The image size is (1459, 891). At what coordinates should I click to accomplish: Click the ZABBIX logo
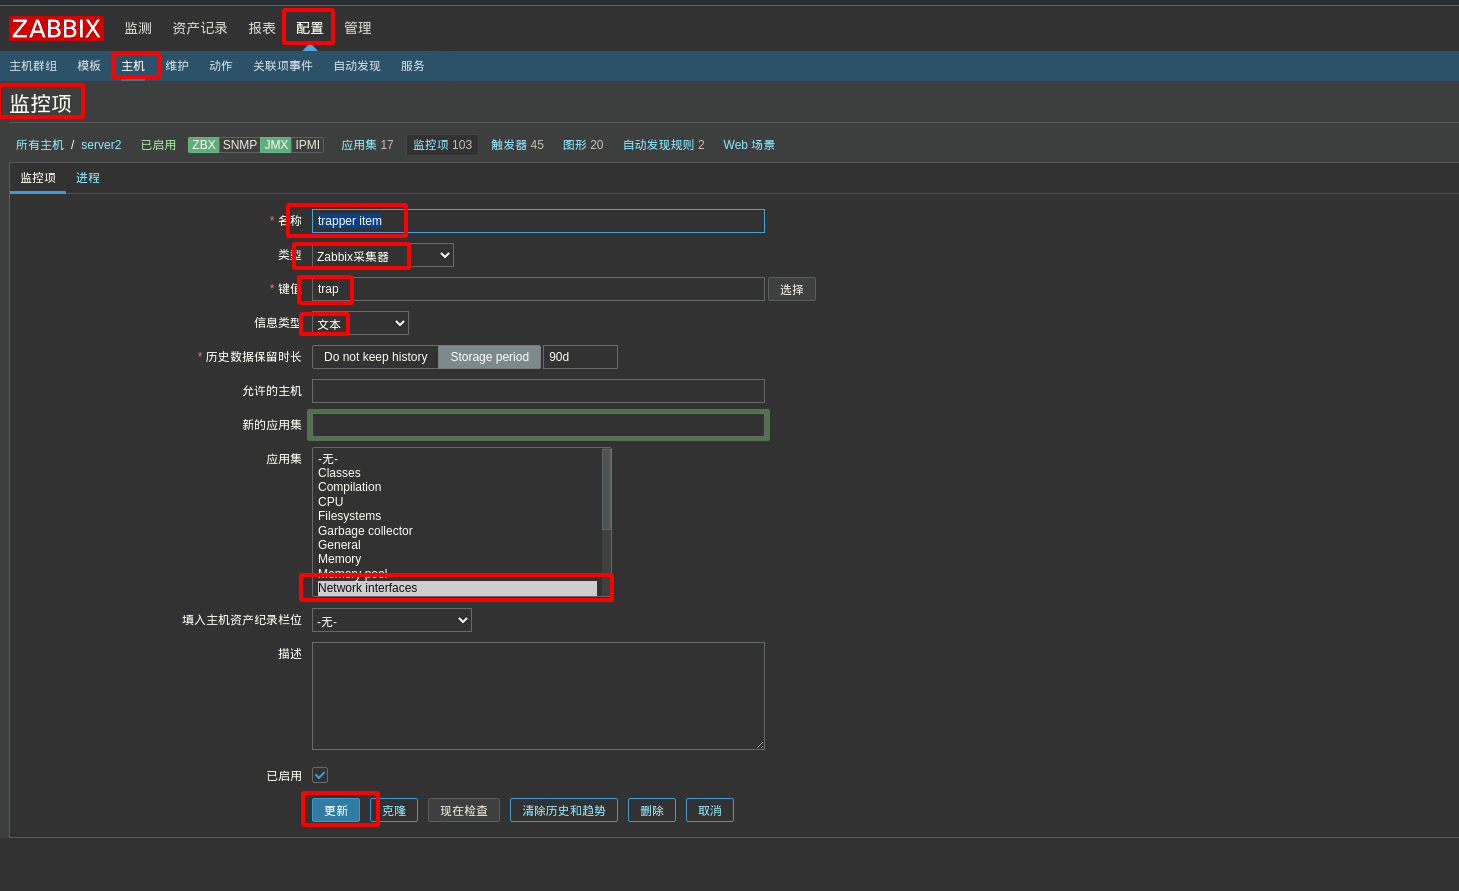56,28
